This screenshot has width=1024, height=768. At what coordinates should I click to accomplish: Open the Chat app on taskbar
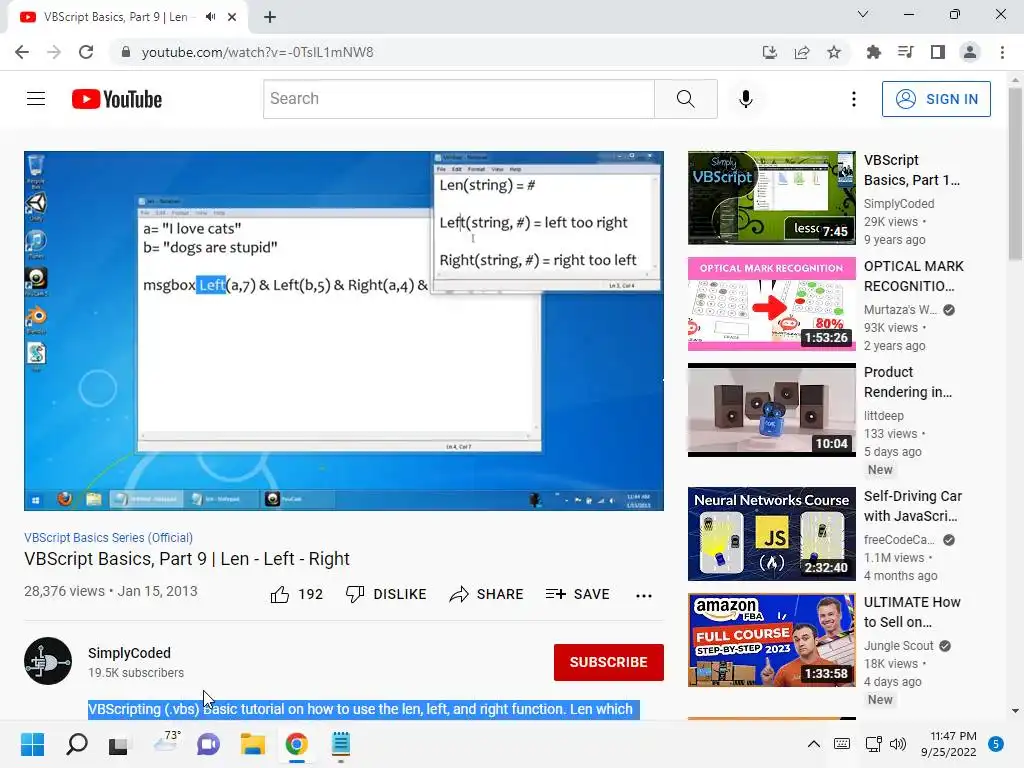point(208,744)
